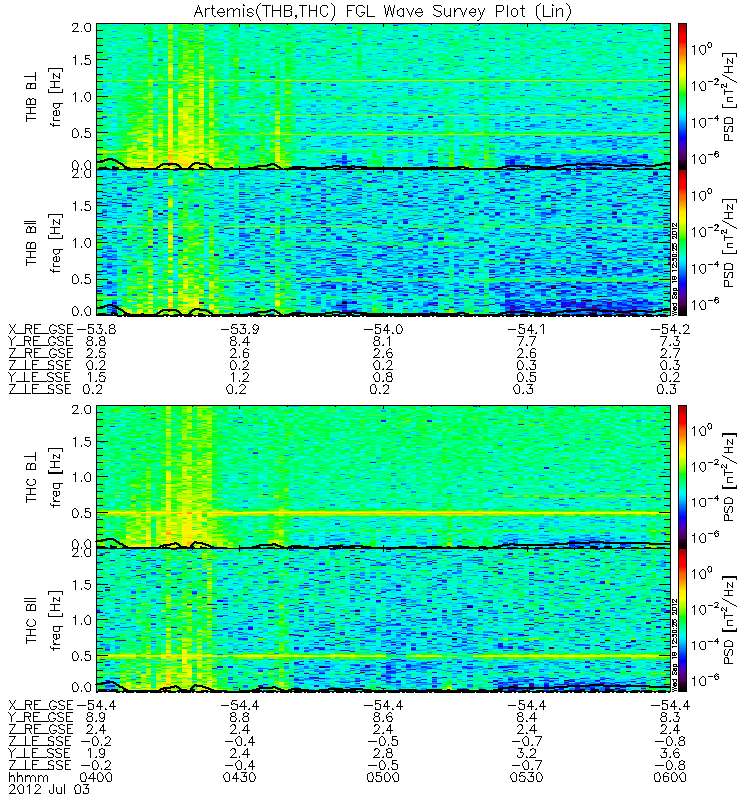
Task: Click the Y_LE_SSE value '3.6'
Action: [x=669, y=754]
